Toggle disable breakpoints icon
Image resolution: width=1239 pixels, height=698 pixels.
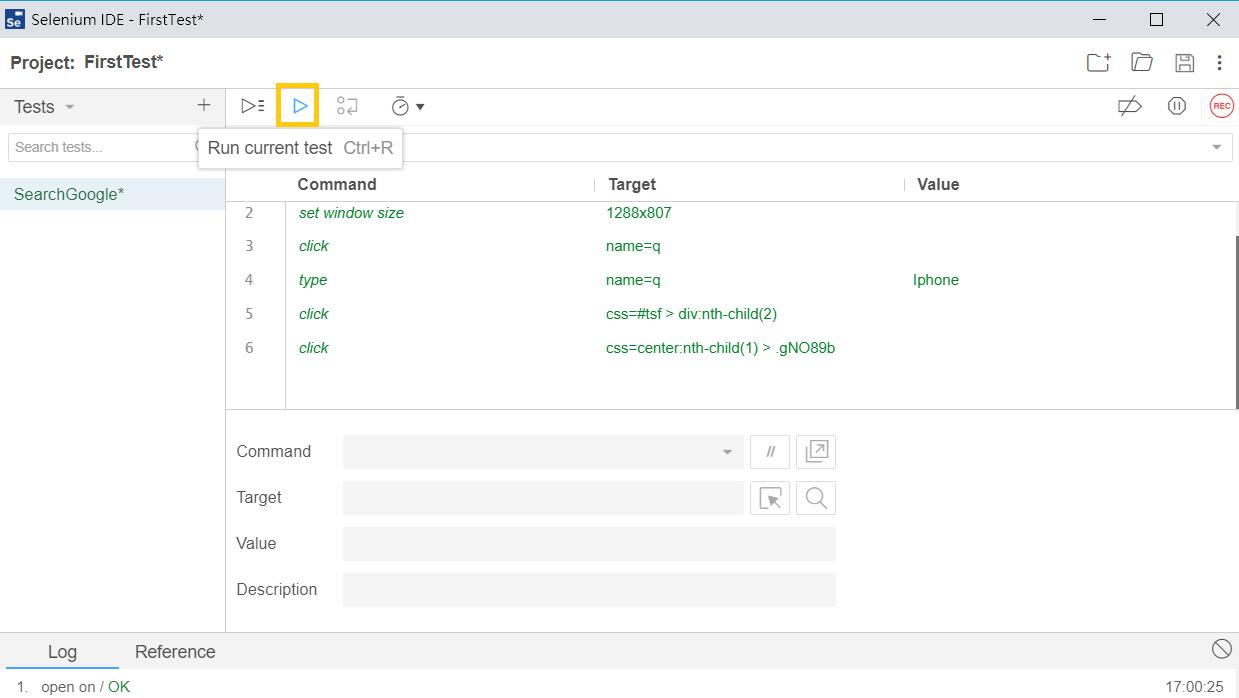(1130, 106)
